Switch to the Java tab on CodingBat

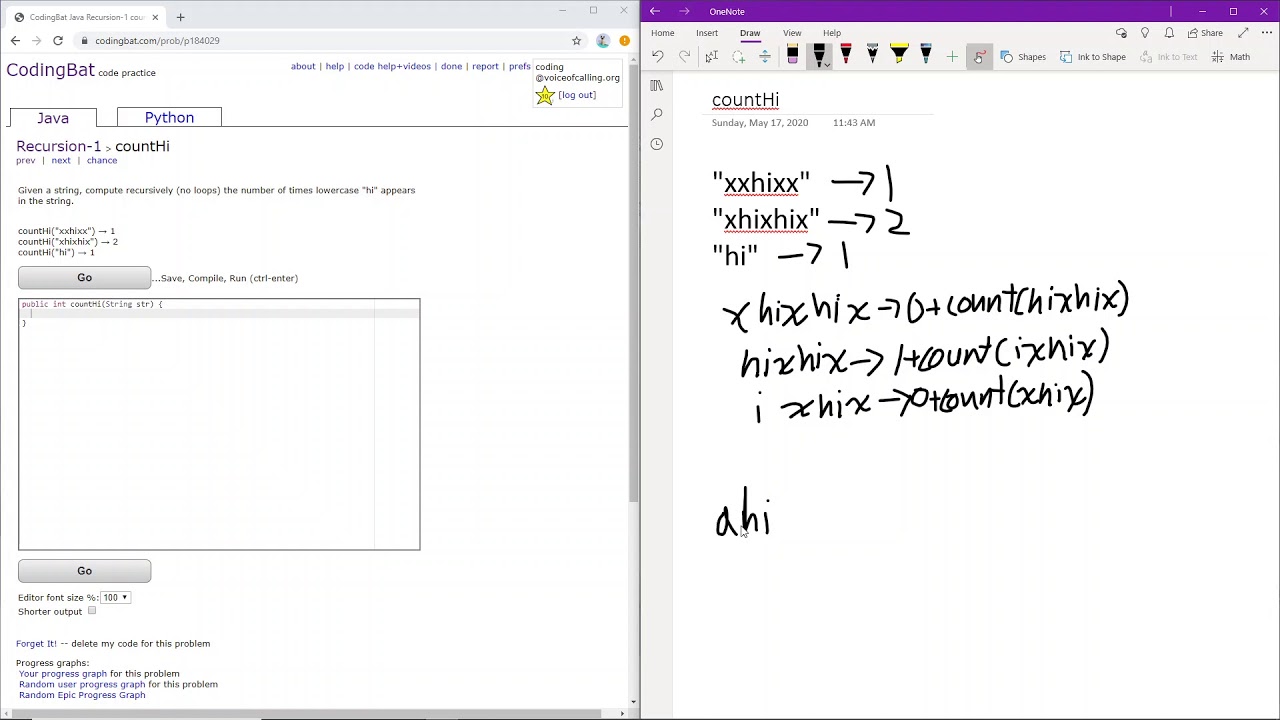click(53, 118)
